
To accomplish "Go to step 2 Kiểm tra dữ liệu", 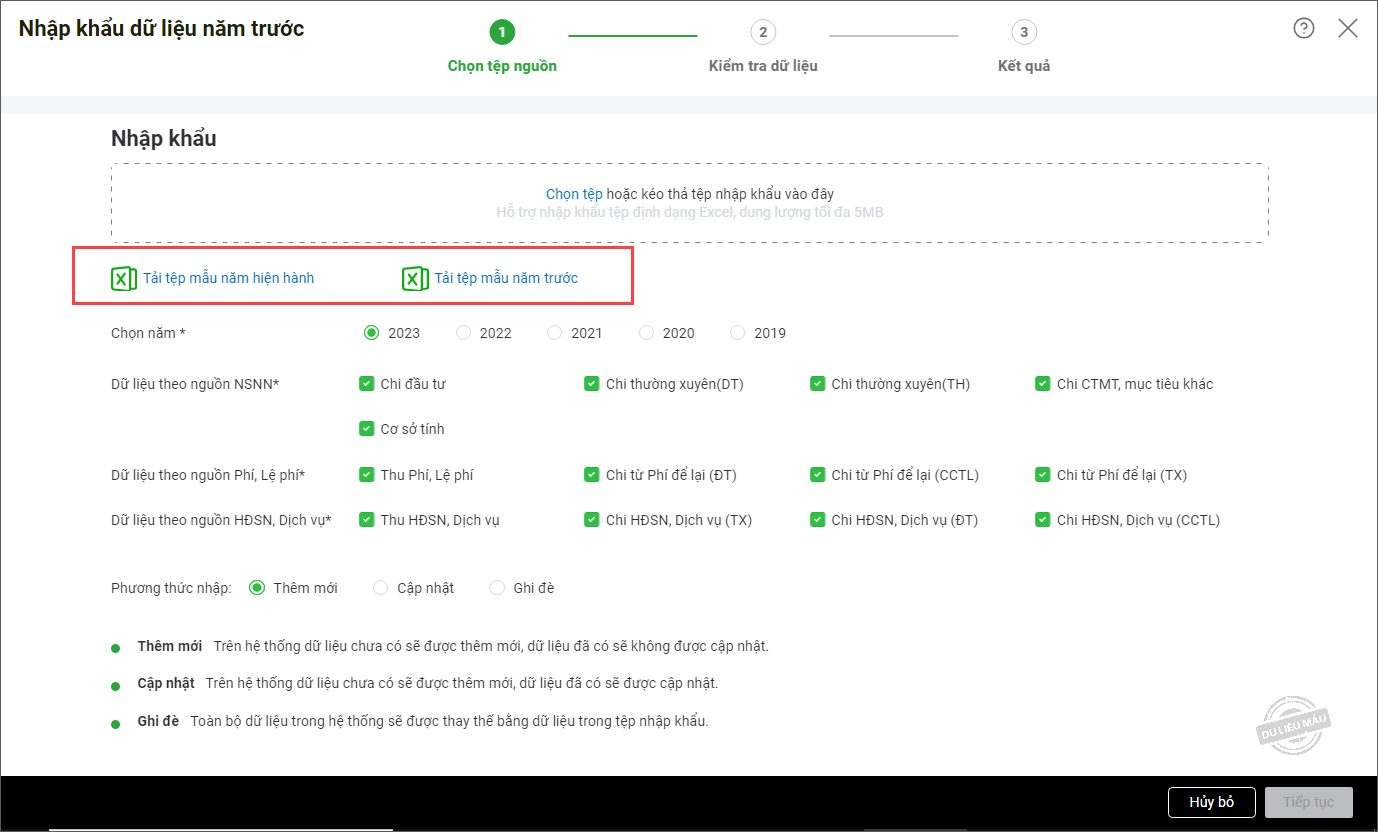I will tap(763, 33).
